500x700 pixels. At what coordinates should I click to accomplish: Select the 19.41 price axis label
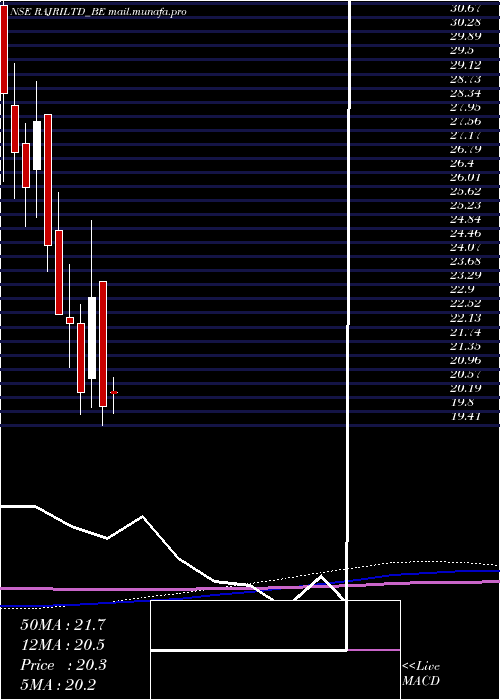click(465, 417)
